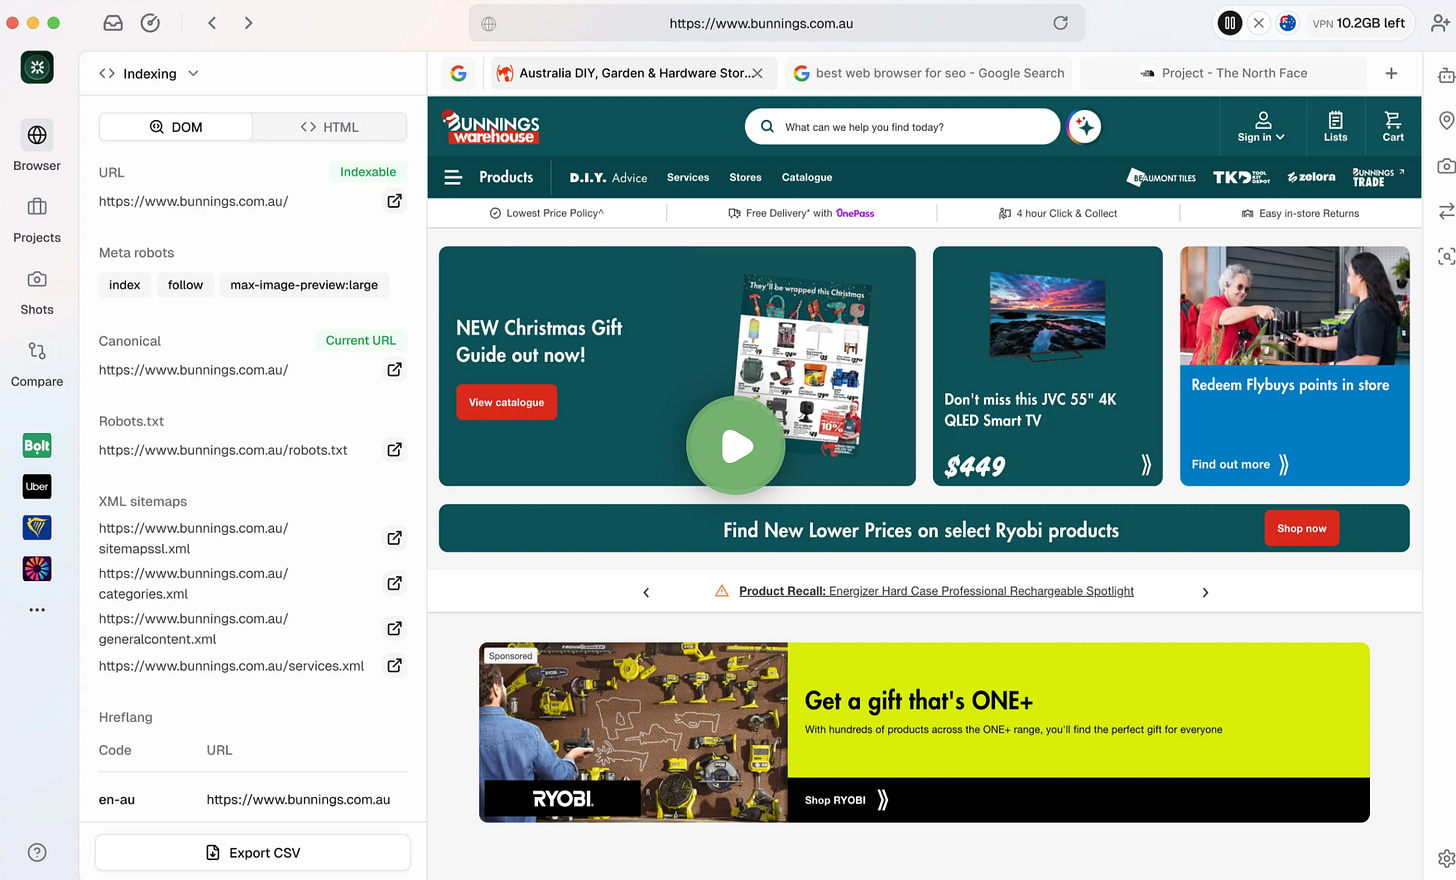Image resolution: width=1456 pixels, height=880 pixels.
Task: Go back with the left arrow button
Action: 212,23
